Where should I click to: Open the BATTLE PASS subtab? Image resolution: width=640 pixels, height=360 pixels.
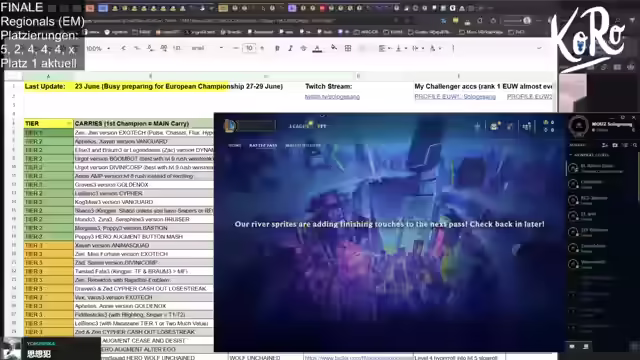click(x=263, y=145)
